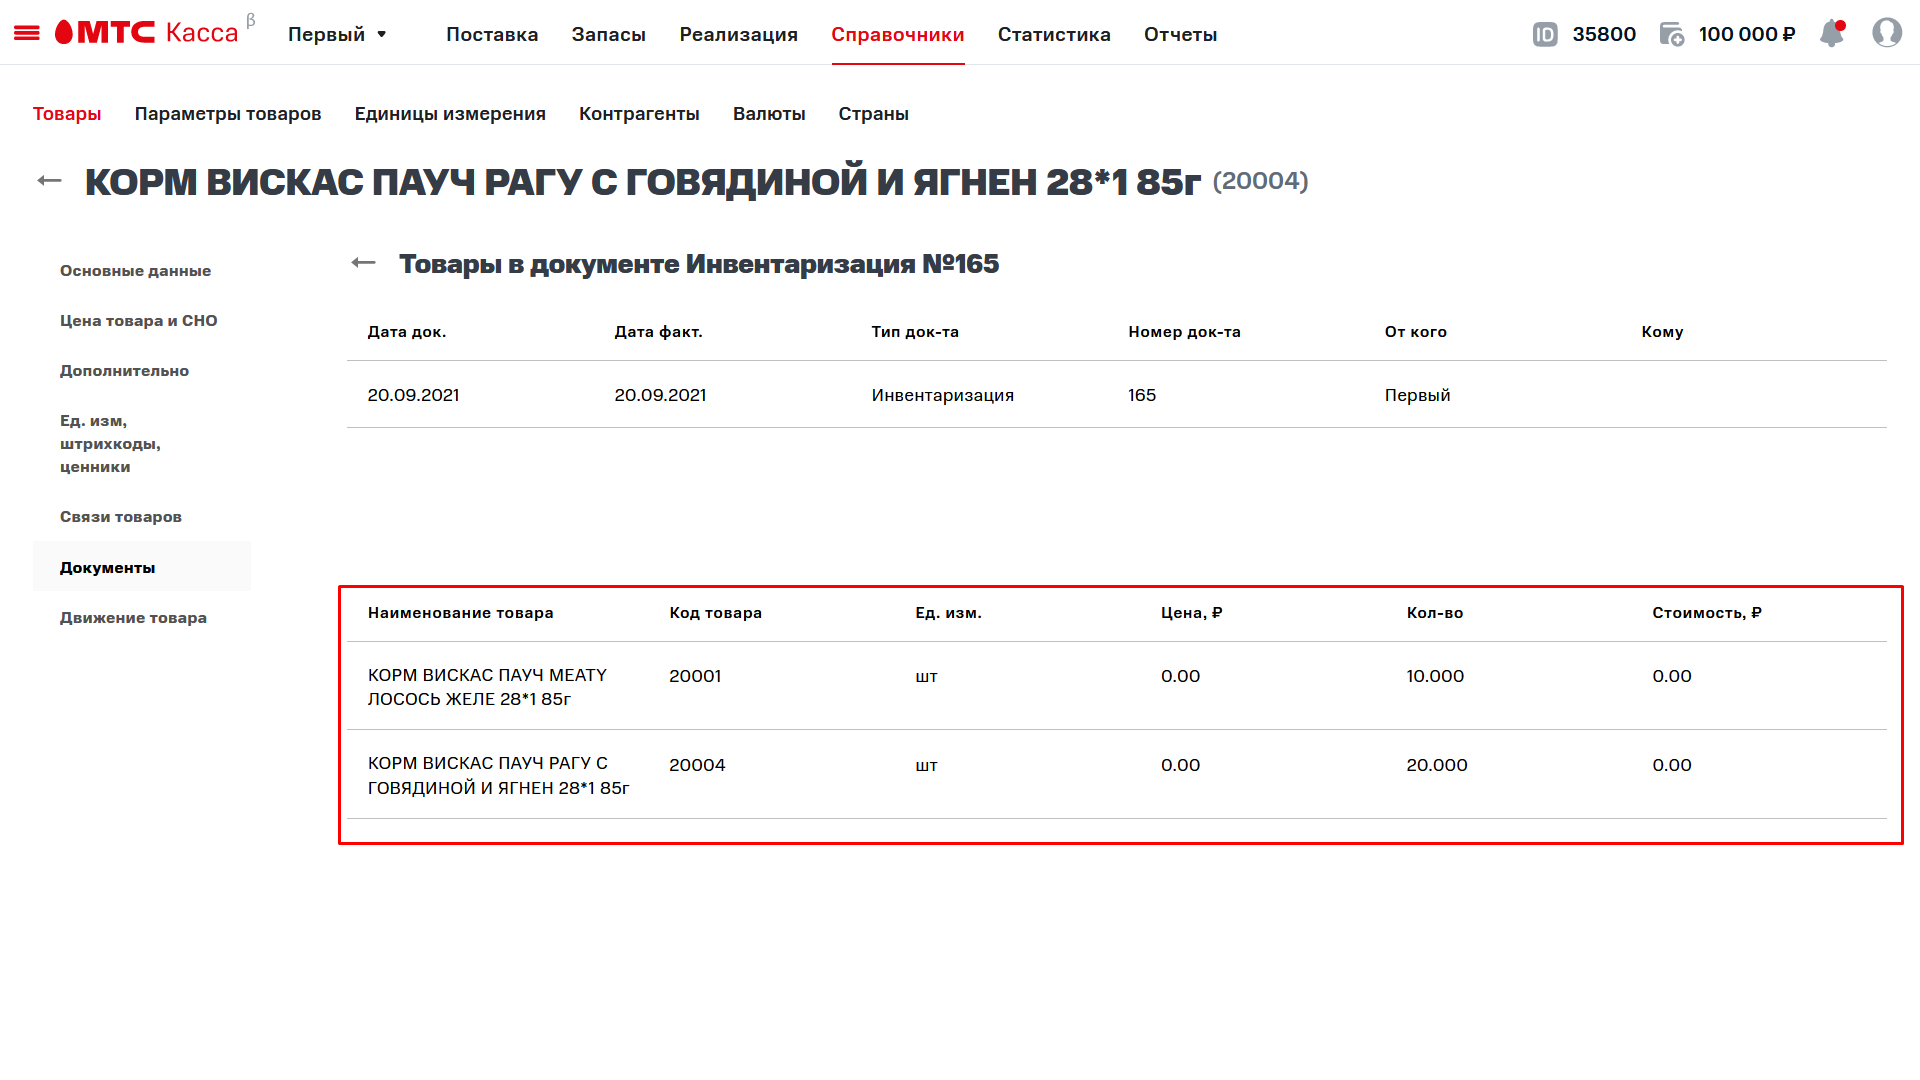Click product code 20004 in table
The image size is (1920, 1080).
coord(698,765)
